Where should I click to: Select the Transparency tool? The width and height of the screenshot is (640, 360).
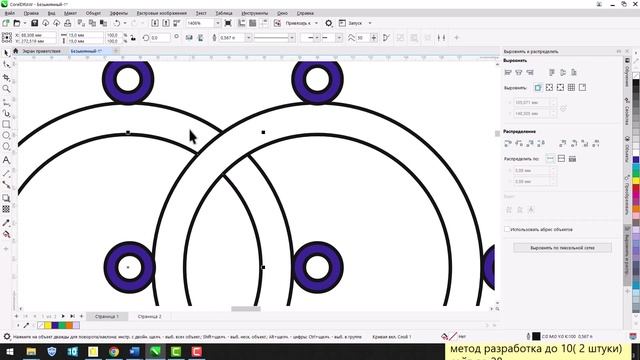pos(6,209)
